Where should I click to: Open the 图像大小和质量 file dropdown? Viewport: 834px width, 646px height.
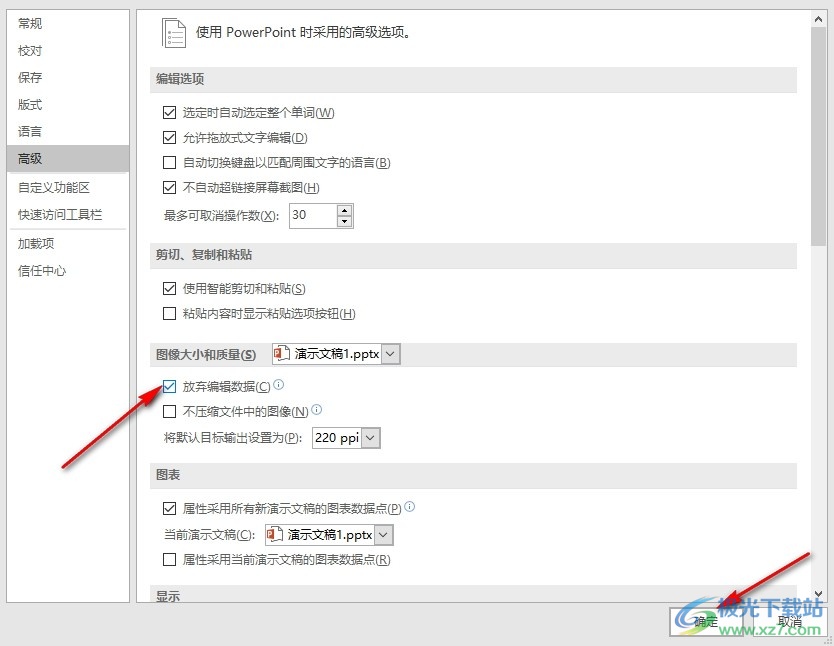point(390,354)
